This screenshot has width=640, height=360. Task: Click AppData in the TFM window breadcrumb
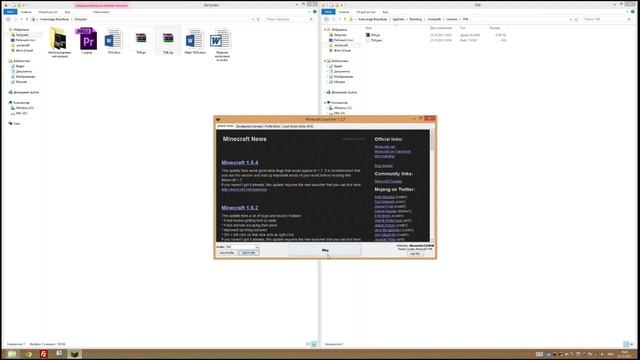[x=398, y=19]
